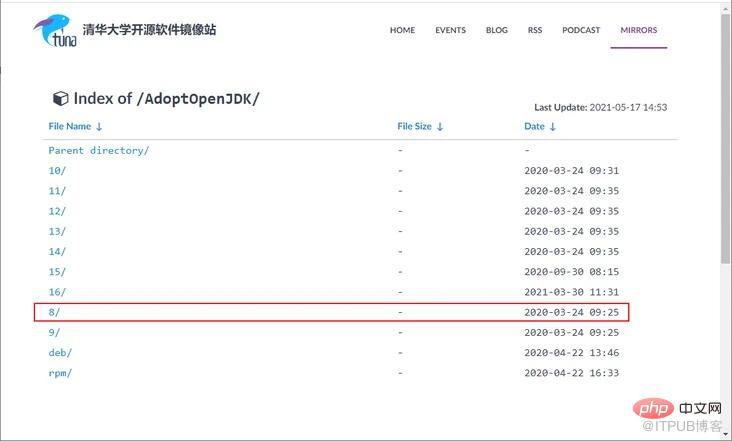Click date 2020-03-24 09:25 in 8/ row
The width and height of the screenshot is (732, 441).
tap(571, 312)
